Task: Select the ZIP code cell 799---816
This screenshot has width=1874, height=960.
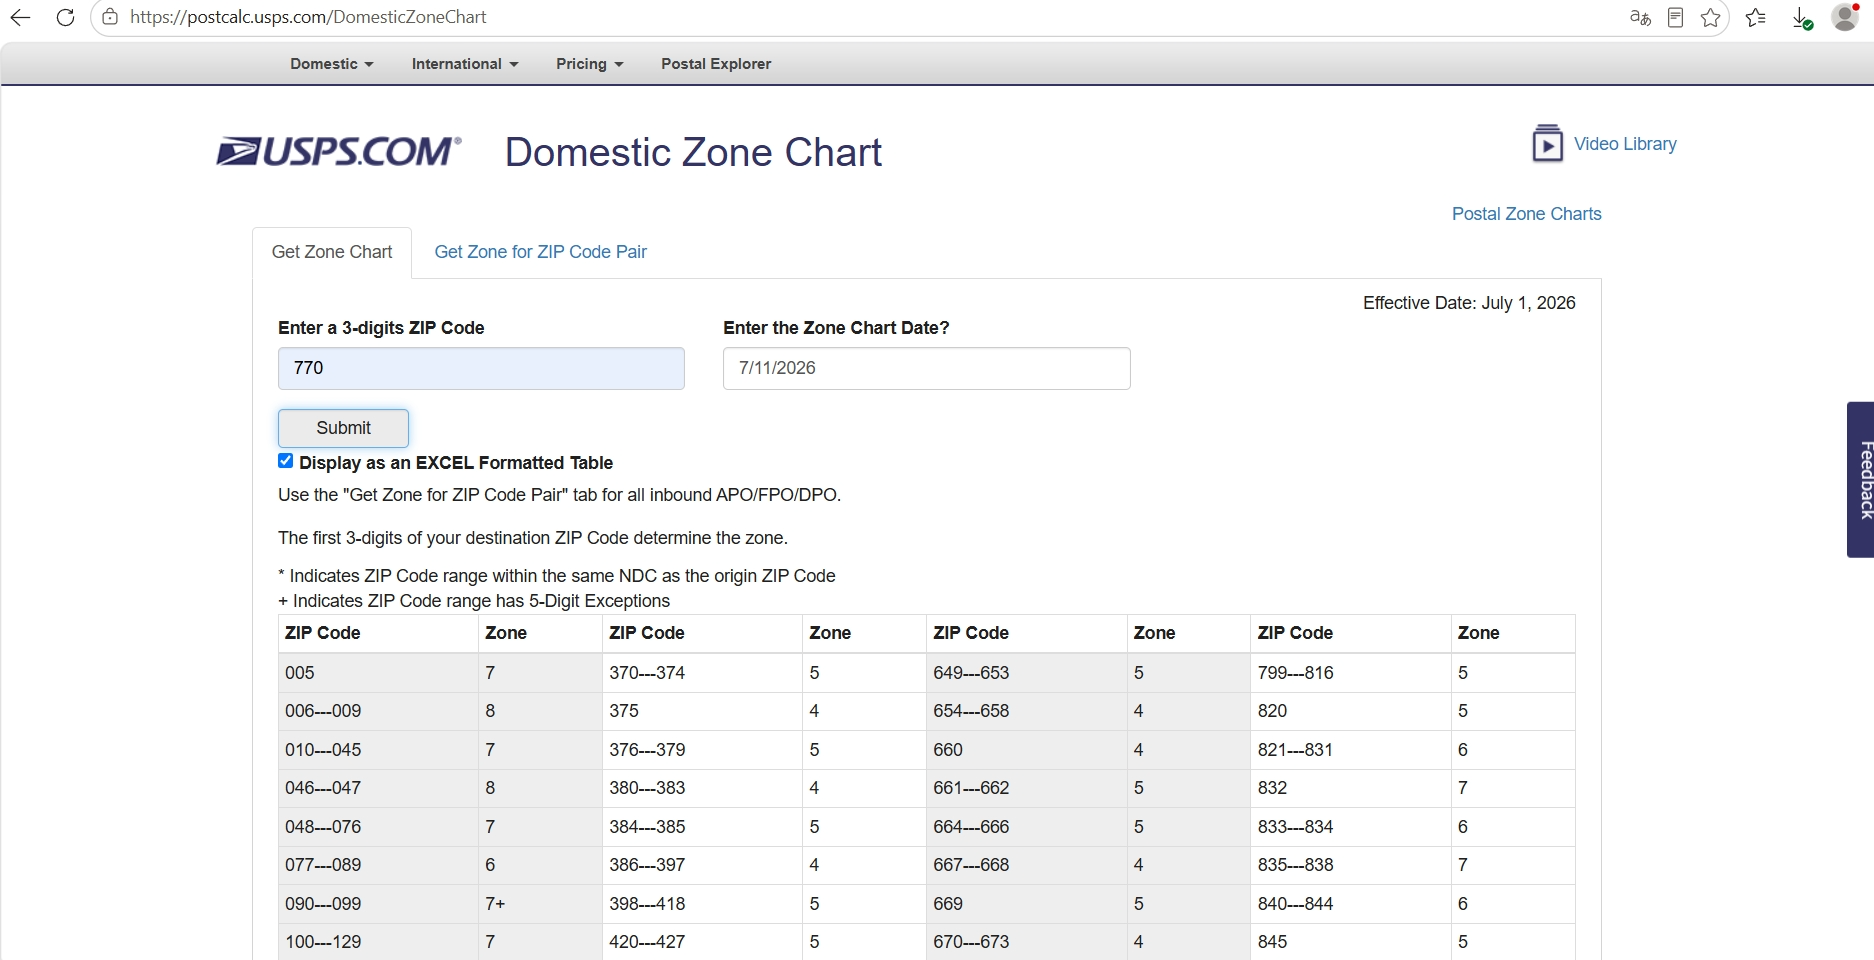Action: tap(1350, 673)
